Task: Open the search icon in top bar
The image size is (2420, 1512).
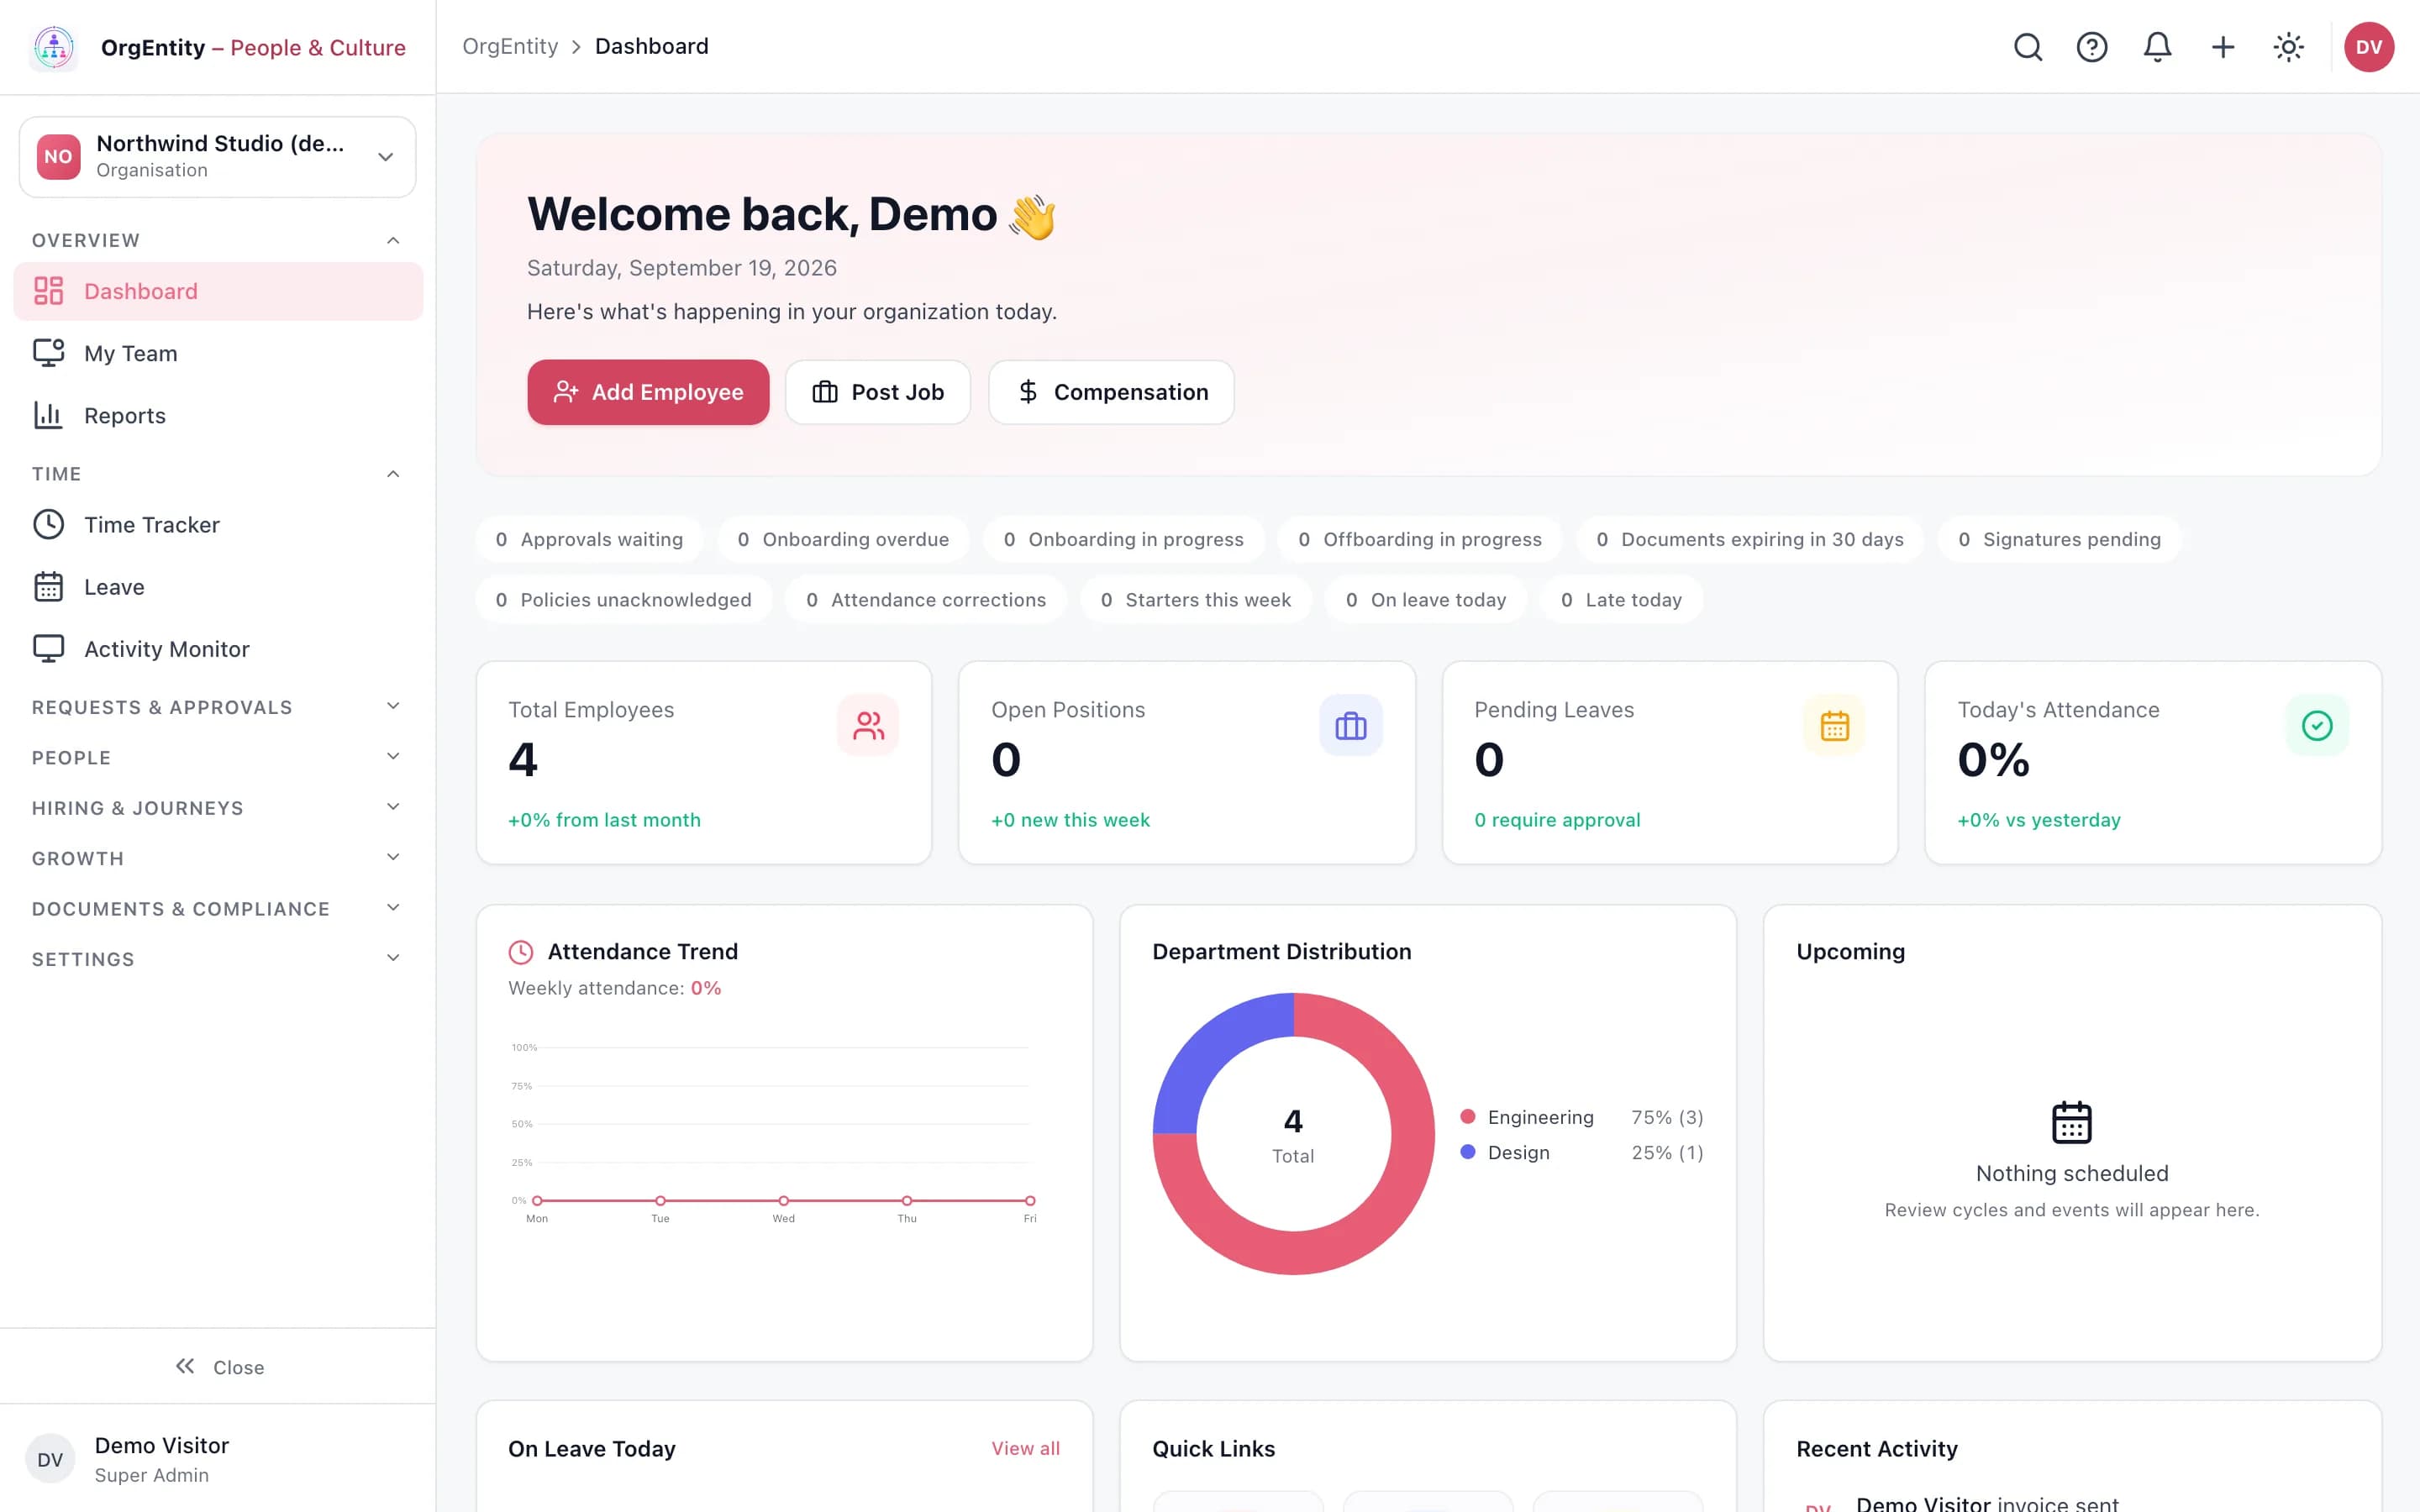Action: 2027,47
